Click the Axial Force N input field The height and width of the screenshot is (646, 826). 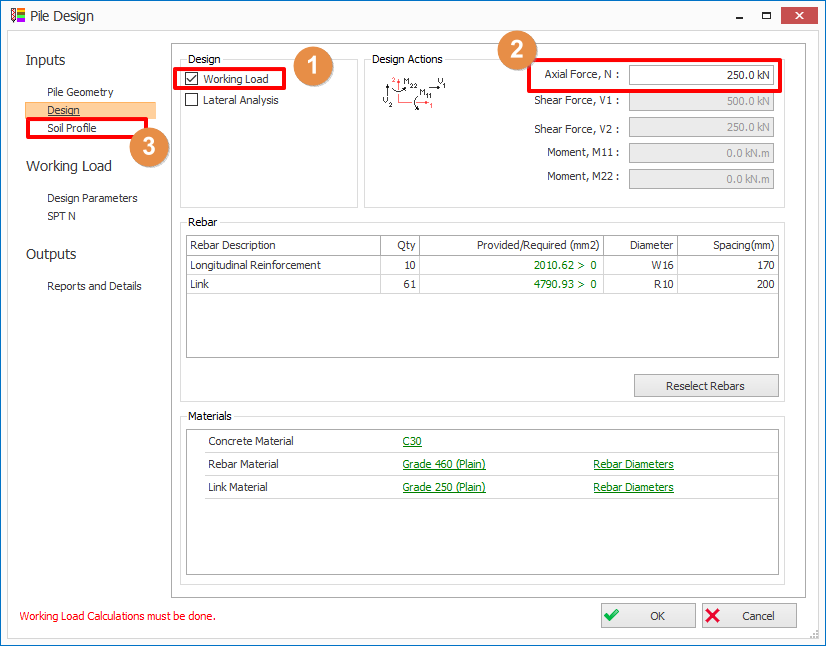tap(700, 75)
